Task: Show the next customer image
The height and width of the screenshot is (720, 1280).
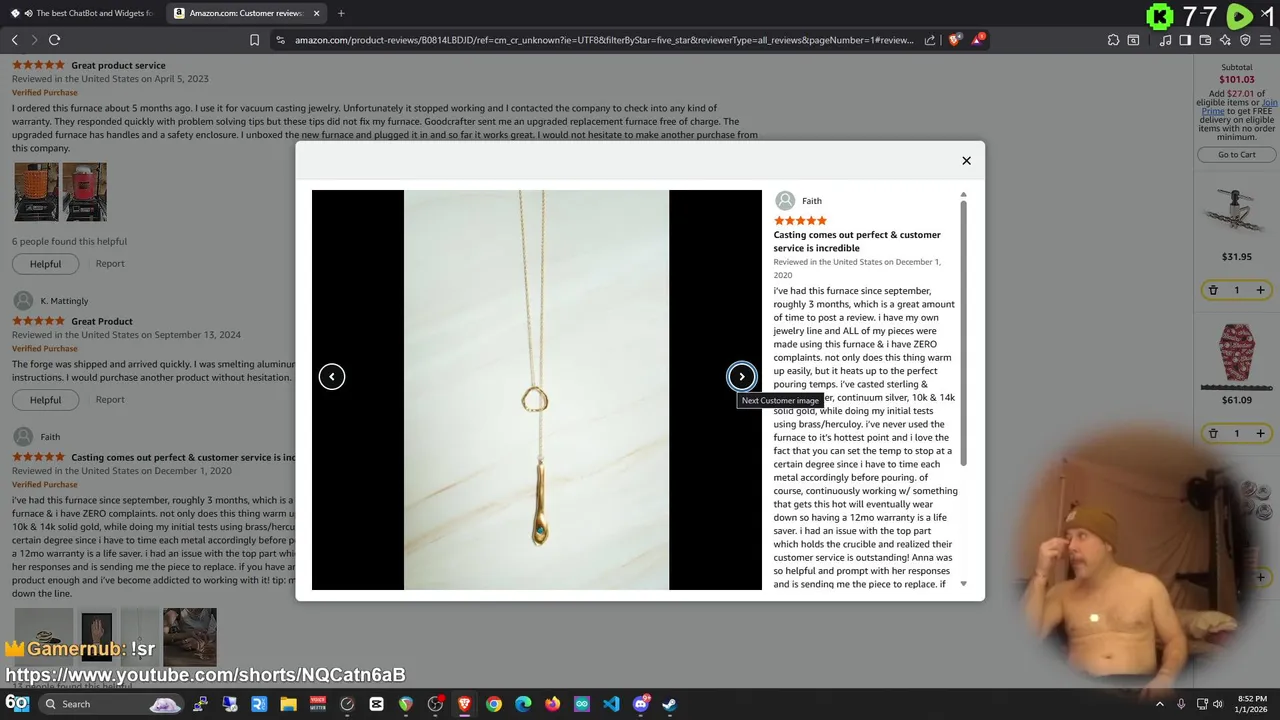Action: pyautogui.click(x=741, y=377)
